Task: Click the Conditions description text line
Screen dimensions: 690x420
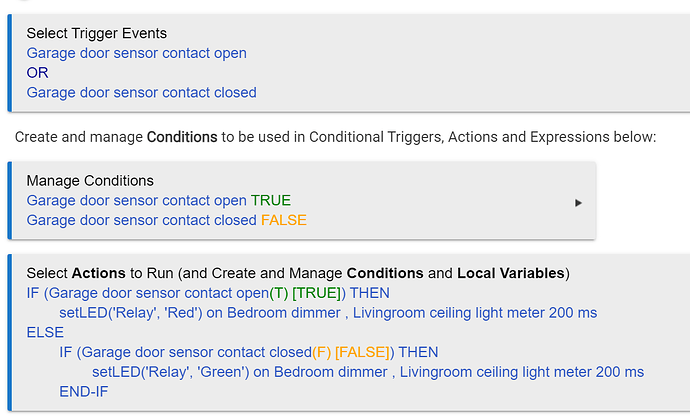Action: point(335,137)
